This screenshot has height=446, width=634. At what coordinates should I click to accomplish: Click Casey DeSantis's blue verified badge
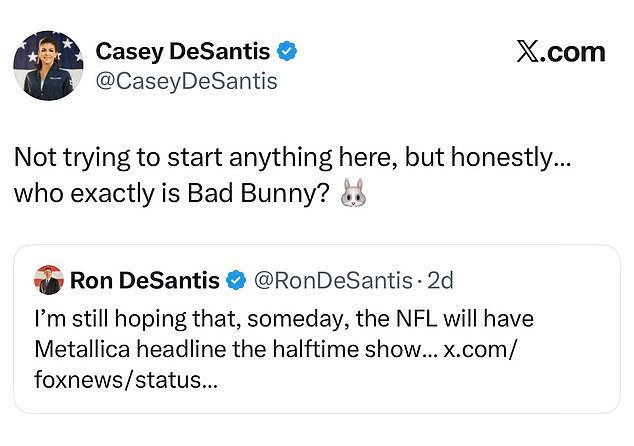[x=285, y=51]
